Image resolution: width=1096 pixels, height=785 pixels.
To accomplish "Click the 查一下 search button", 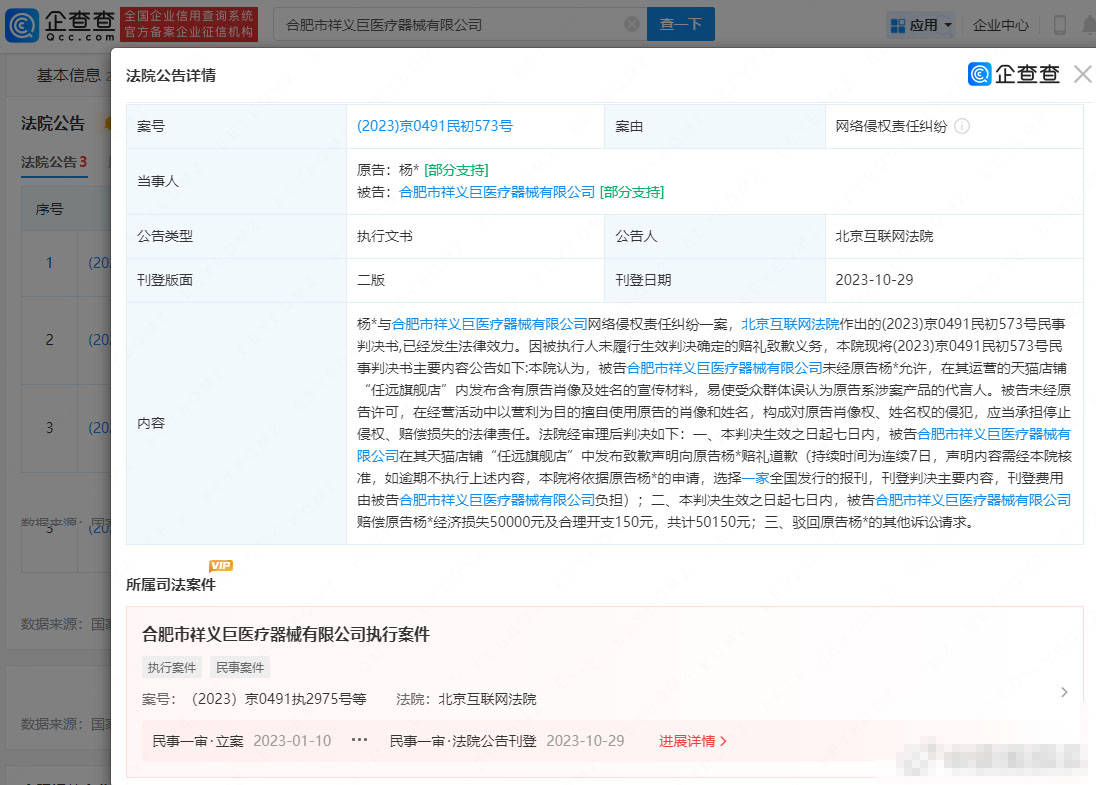I will (681, 24).
